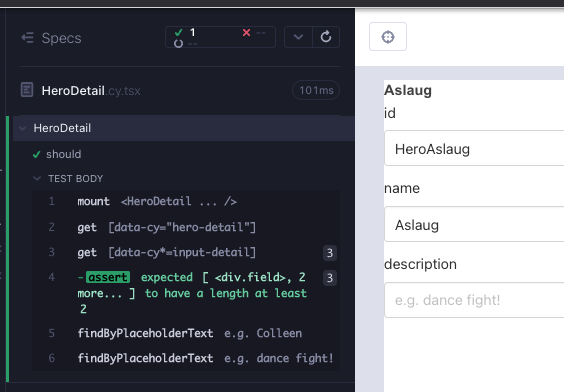Click the element count badge on the input-detail get
This screenshot has height=392, width=564.
(x=329, y=253)
